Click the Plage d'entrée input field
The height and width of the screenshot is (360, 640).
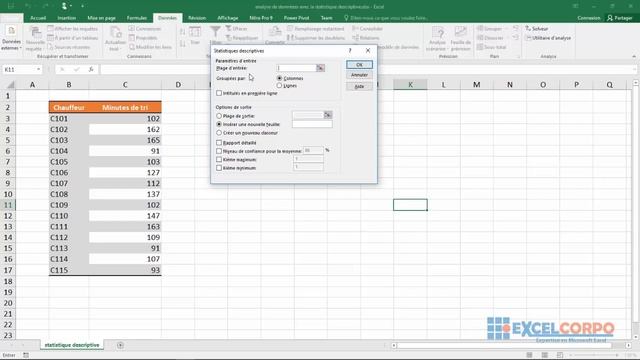(296, 68)
